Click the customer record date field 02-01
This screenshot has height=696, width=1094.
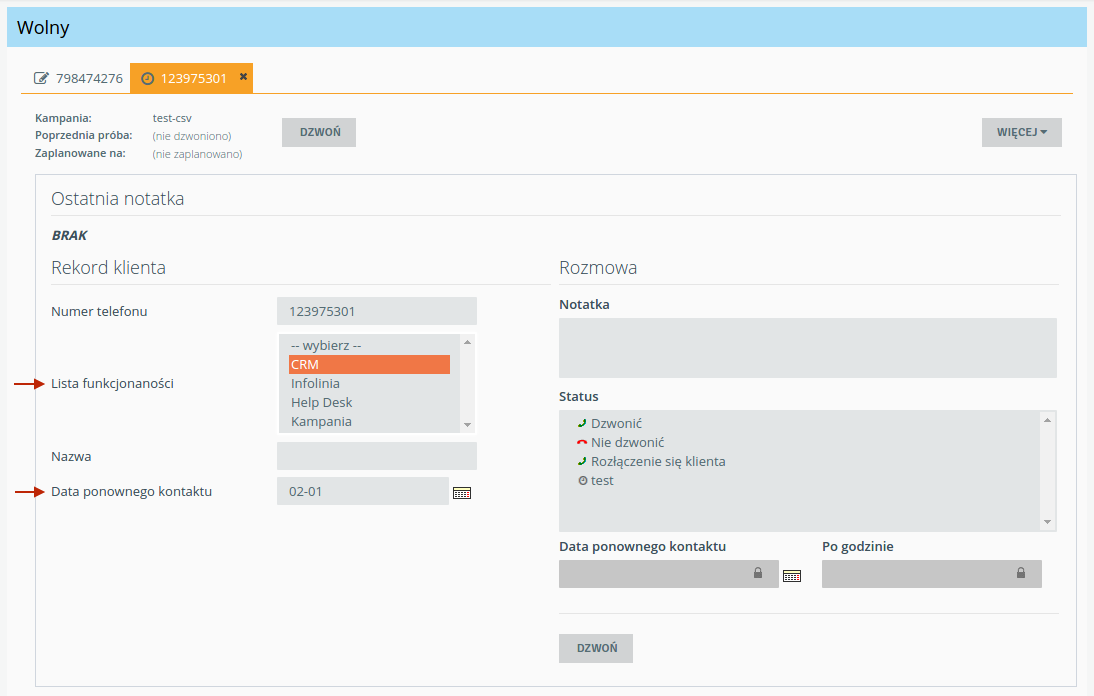click(x=363, y=491)
